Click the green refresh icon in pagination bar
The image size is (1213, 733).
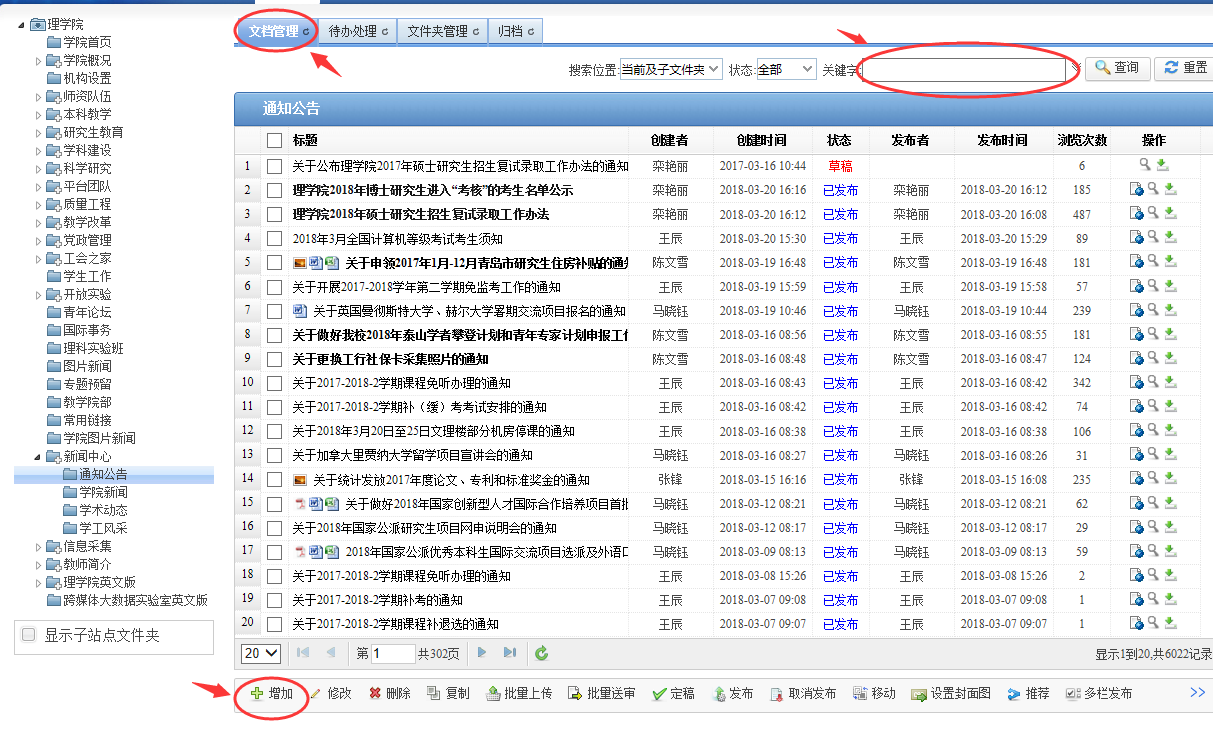541,653
